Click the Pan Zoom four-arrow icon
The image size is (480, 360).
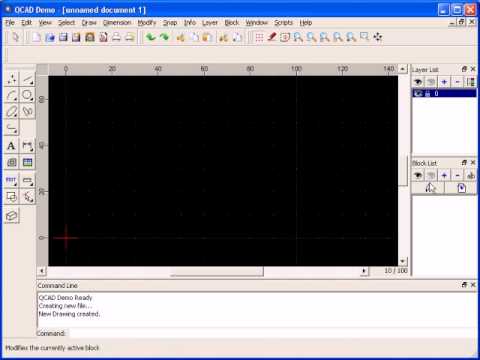click(x=378, y=37)
